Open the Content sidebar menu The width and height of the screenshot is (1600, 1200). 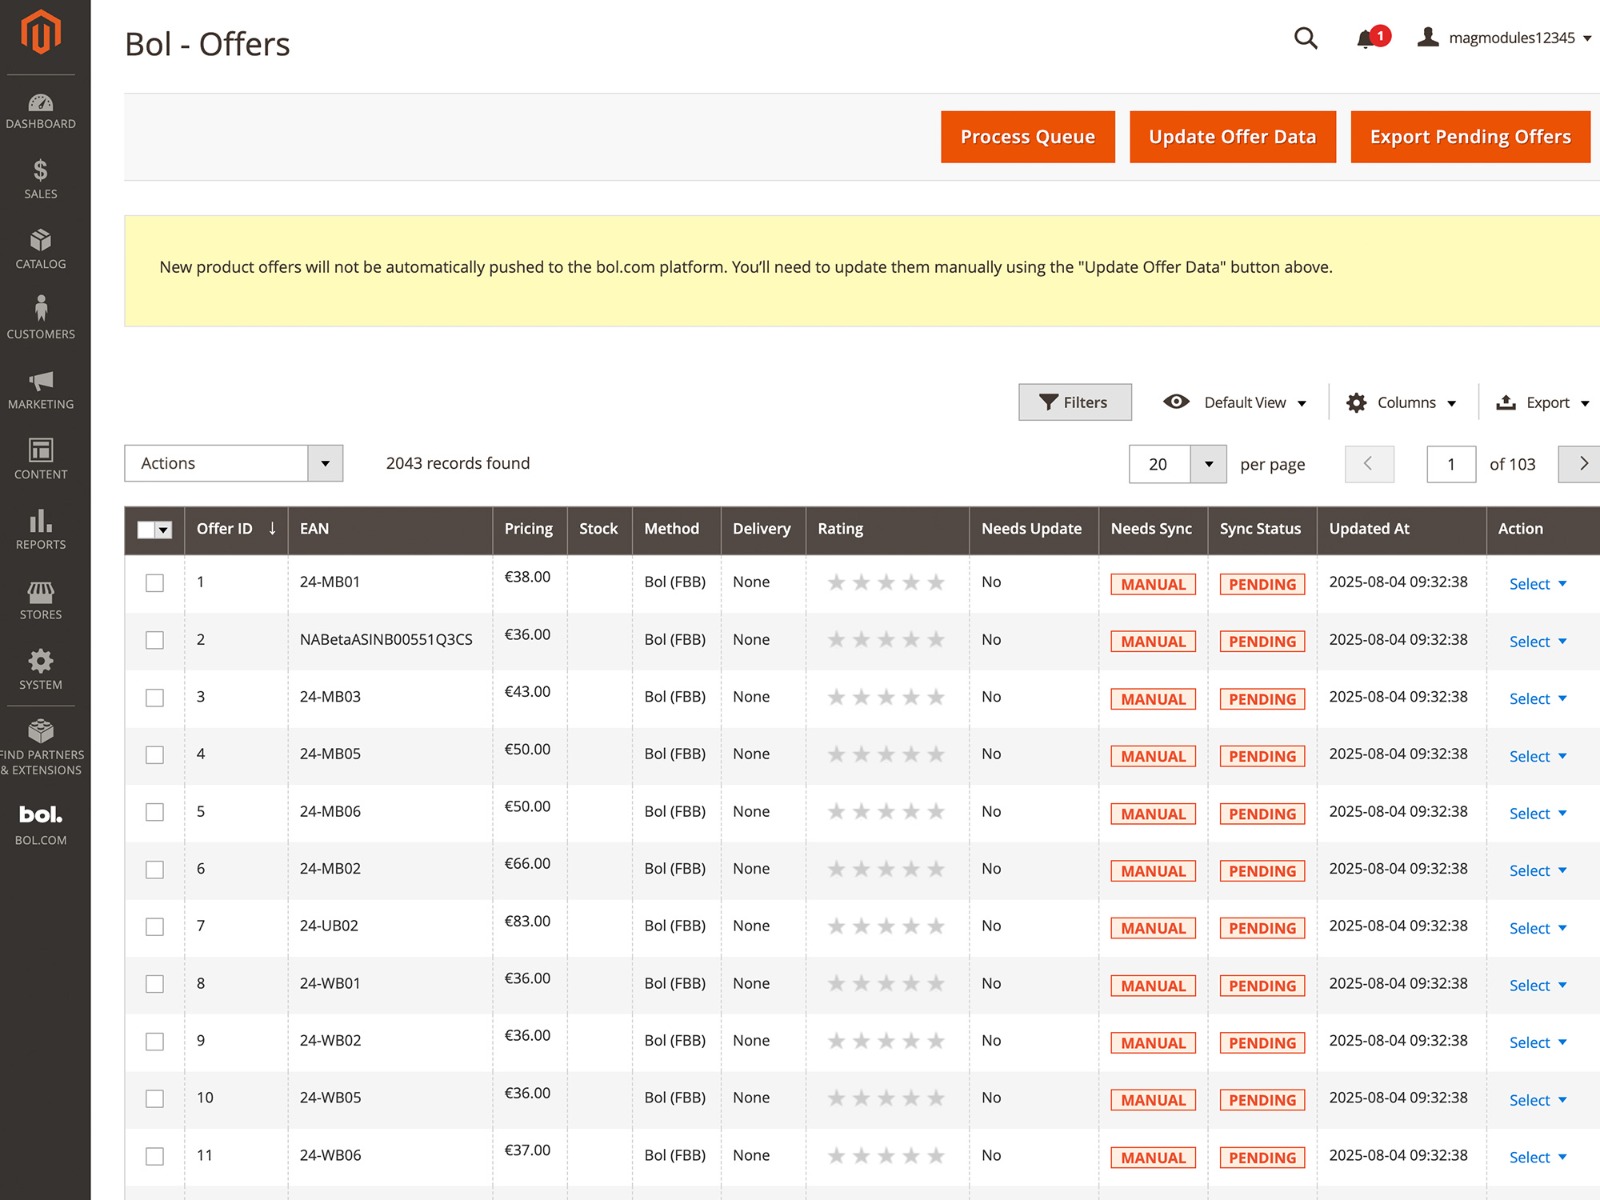(x=41, y=460)
